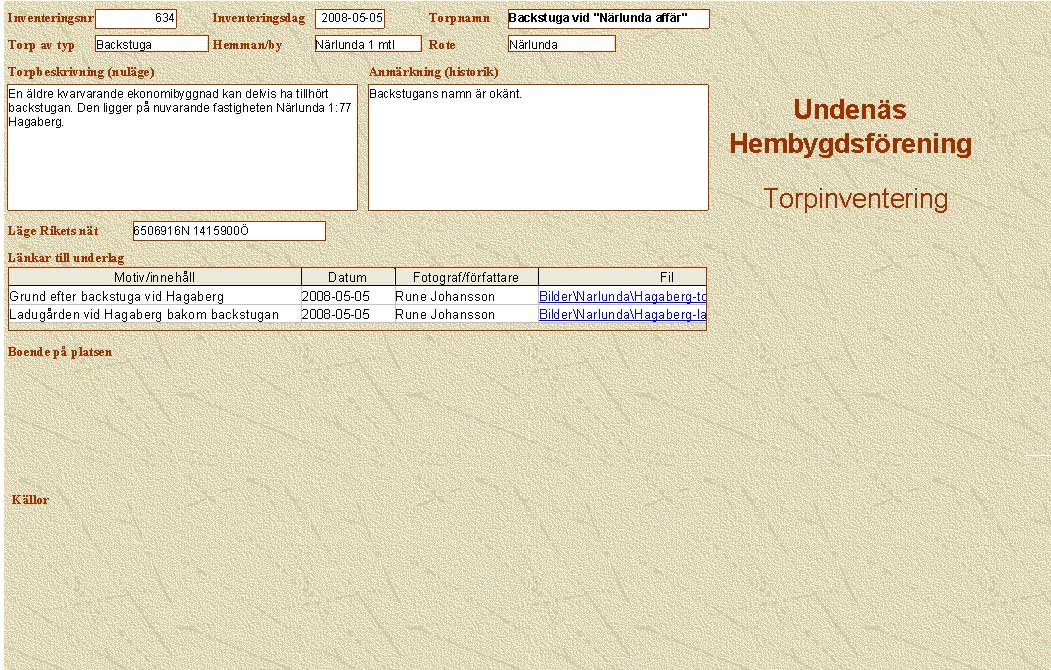Click the Datum column header
Screen dimensions: 1051x670
tap(348, 277)
